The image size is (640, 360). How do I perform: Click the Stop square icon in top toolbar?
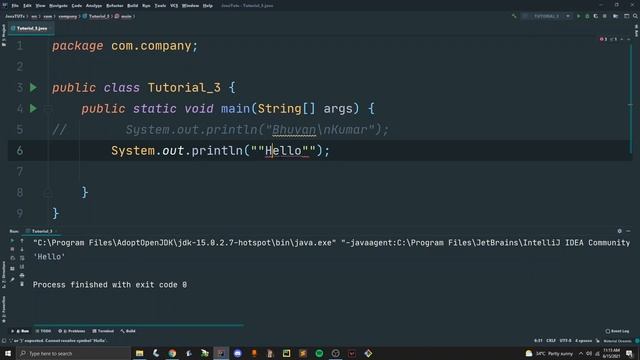(x=605, y=16)
